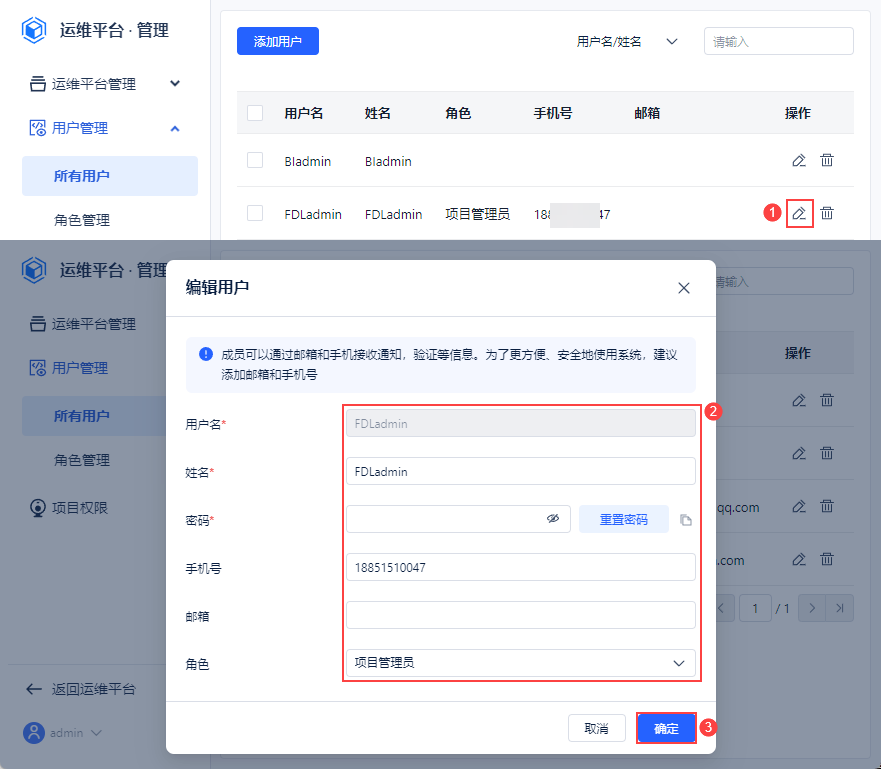Click the edit pencil in the dimmed '.com' row

click(799, 559)
